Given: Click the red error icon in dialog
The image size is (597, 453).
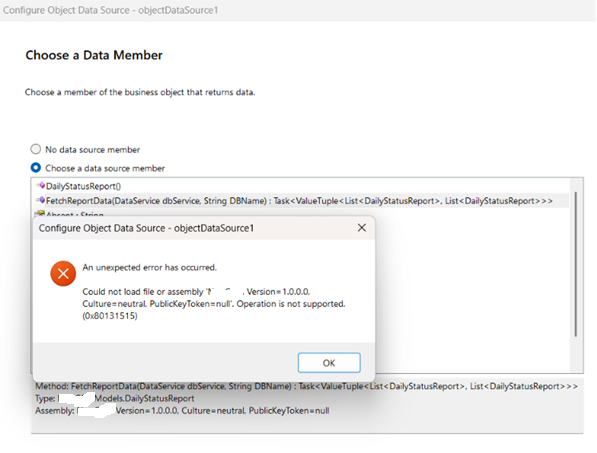Looking at the screenshot, I should (x=63, y=273).
